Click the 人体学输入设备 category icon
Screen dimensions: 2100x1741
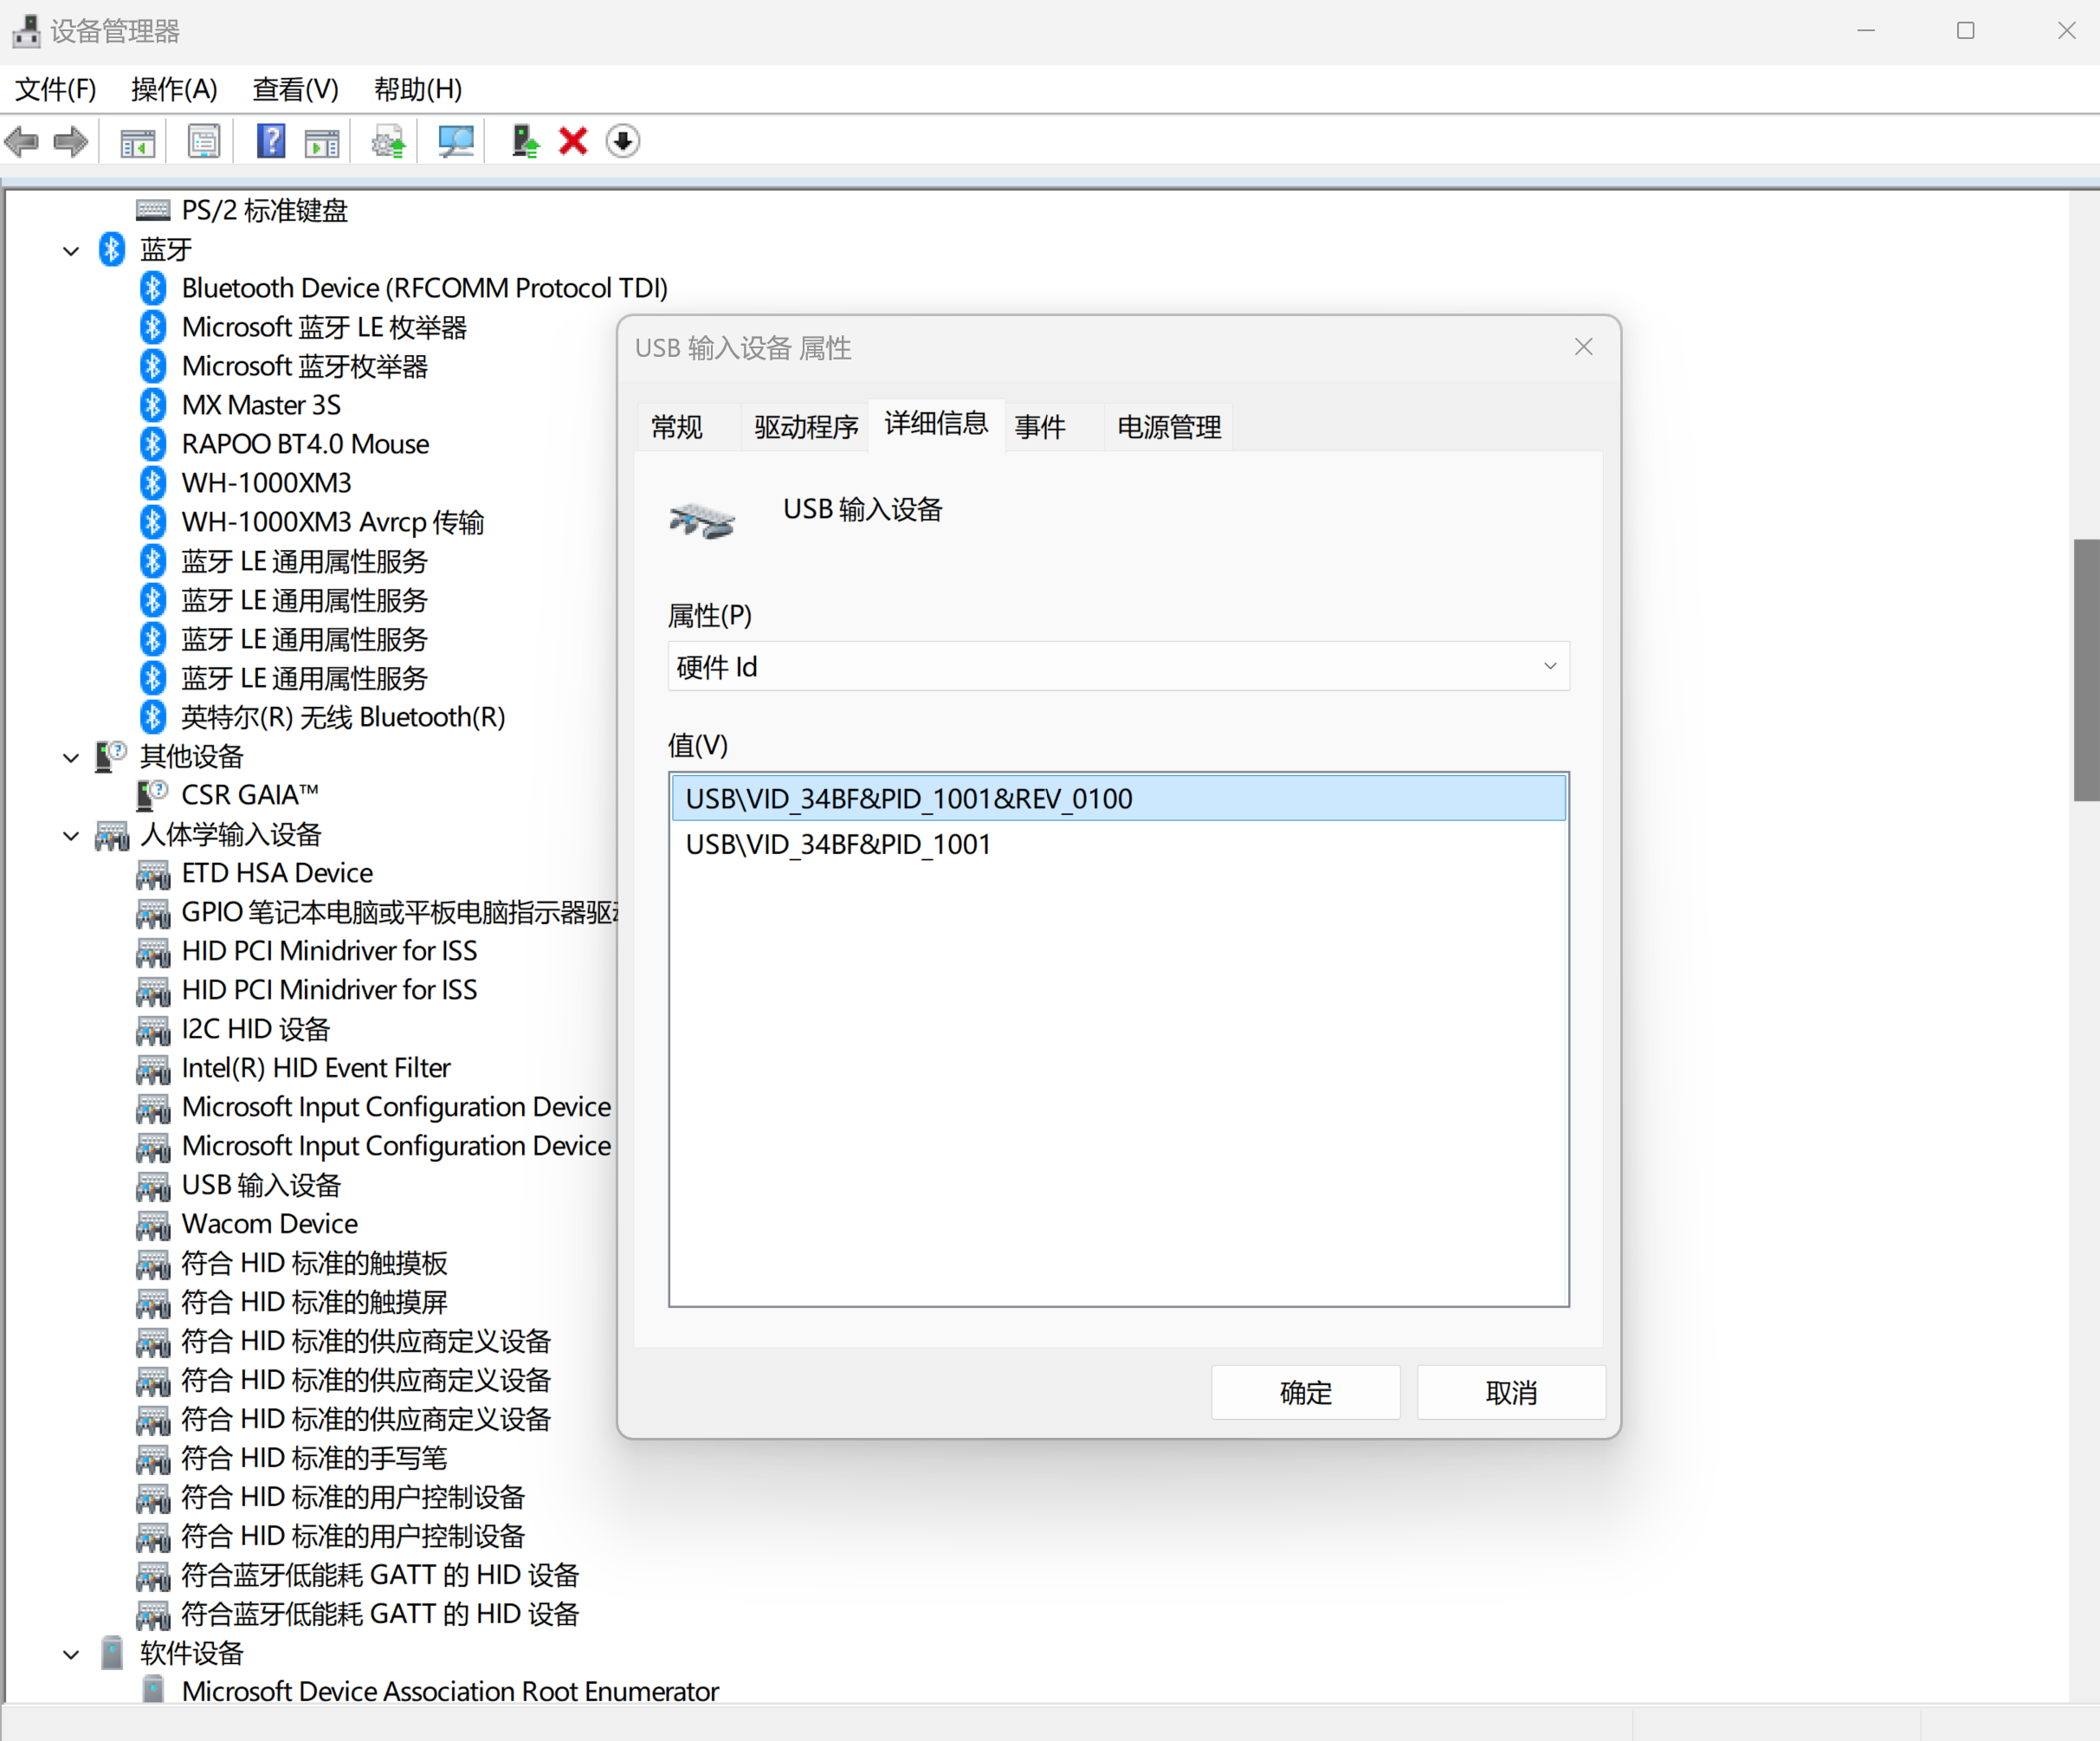[x=112, y=835]
